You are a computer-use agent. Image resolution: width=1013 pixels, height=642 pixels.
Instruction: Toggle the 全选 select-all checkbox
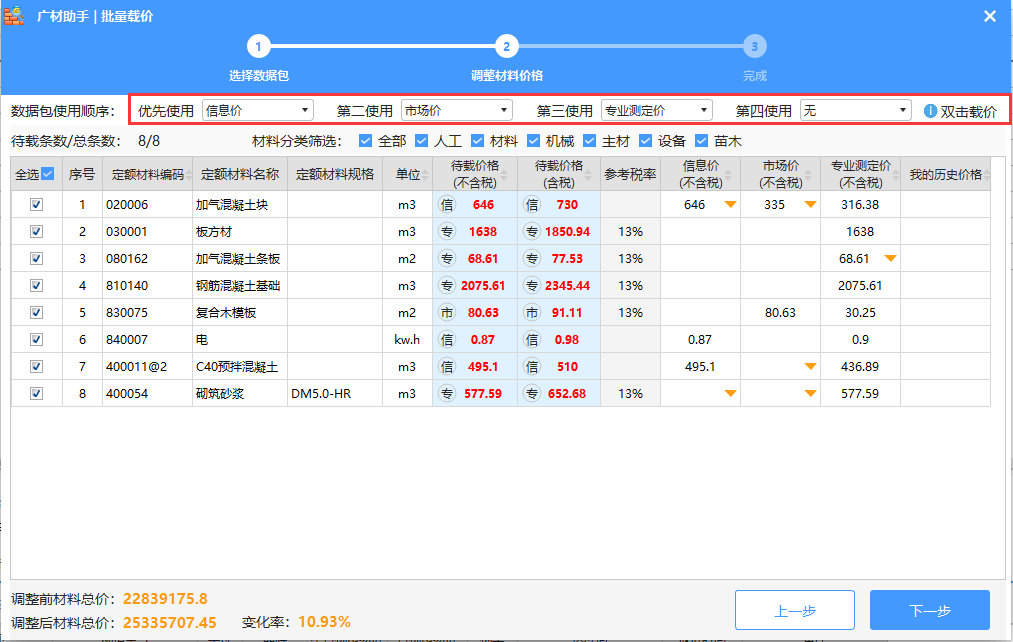(47, 174)
